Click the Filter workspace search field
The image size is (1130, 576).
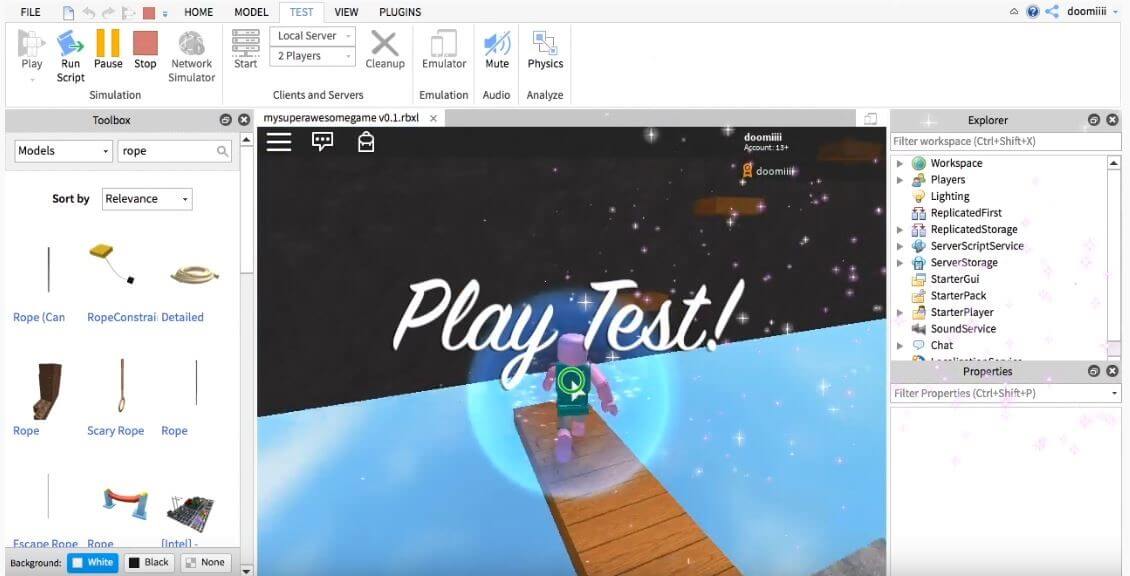1000,140
